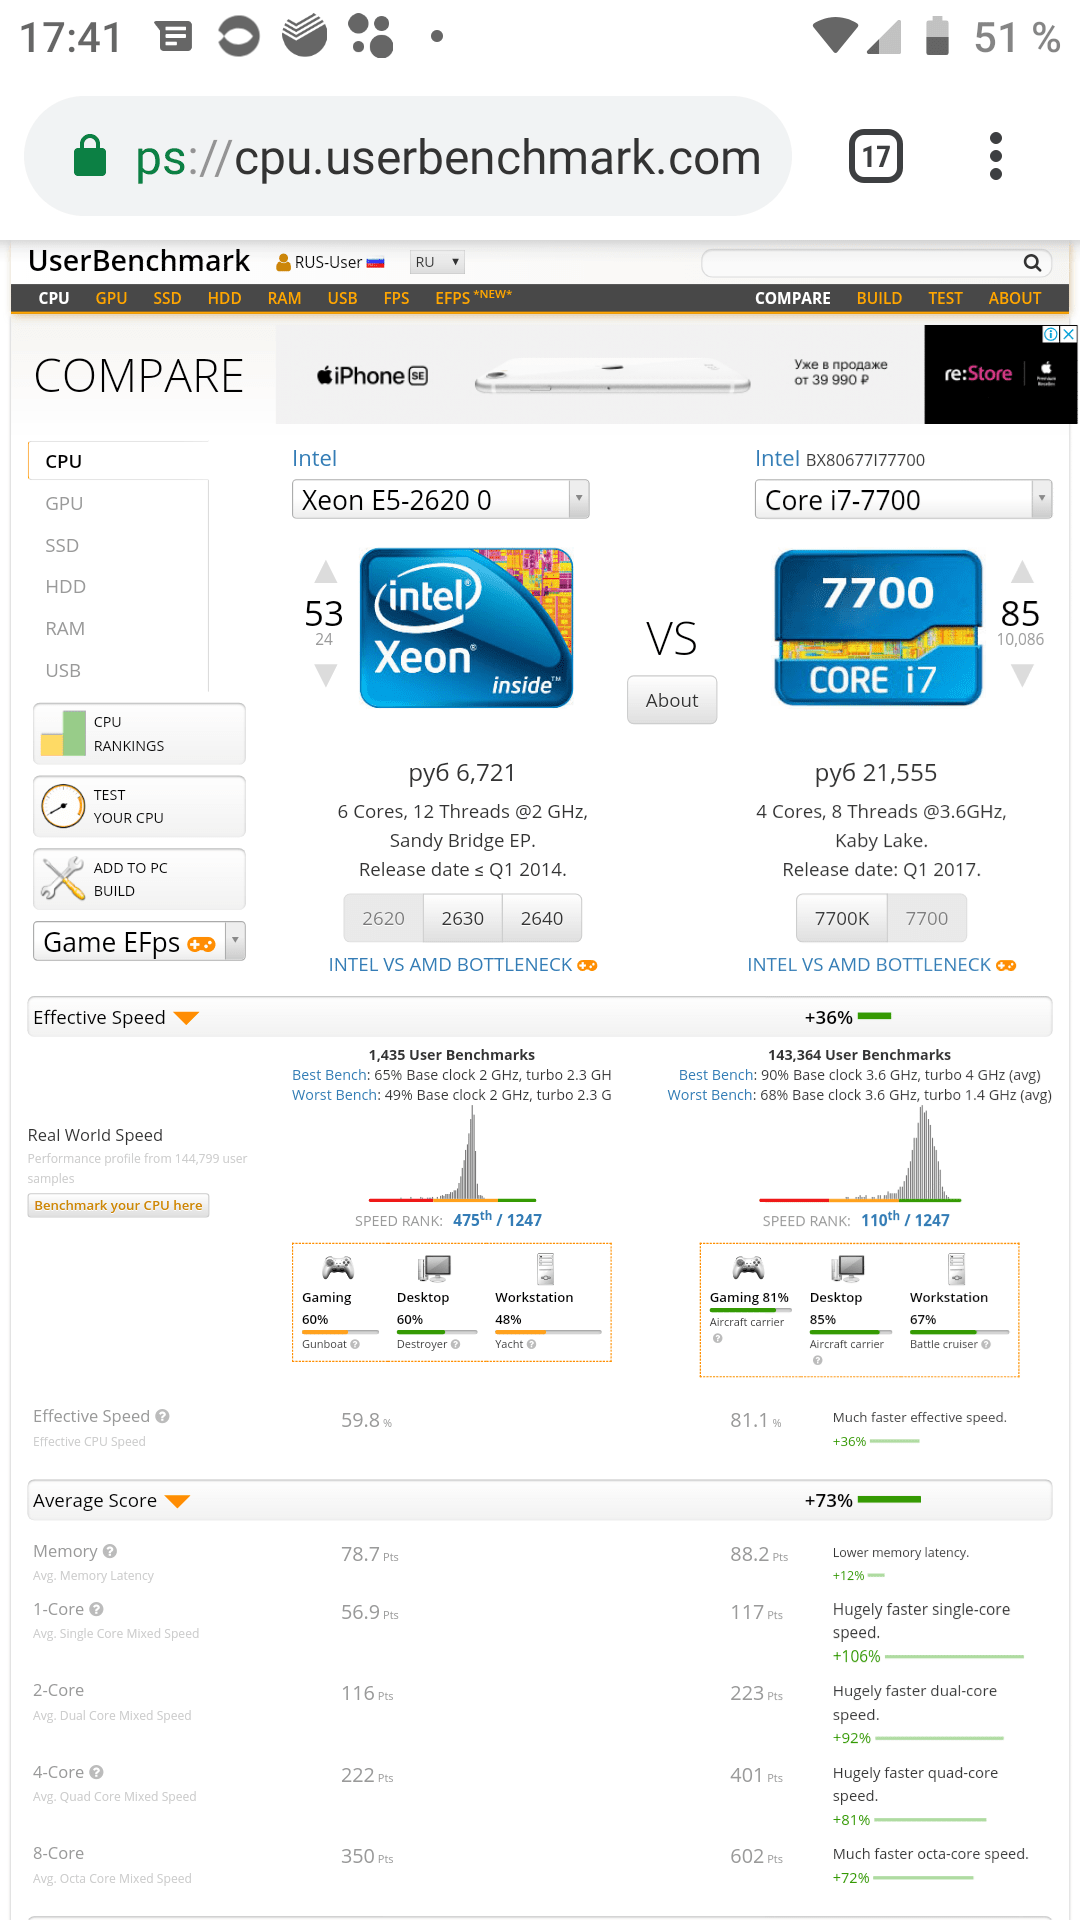Click the Add to PC Build tools icon

tap(63, 879)
